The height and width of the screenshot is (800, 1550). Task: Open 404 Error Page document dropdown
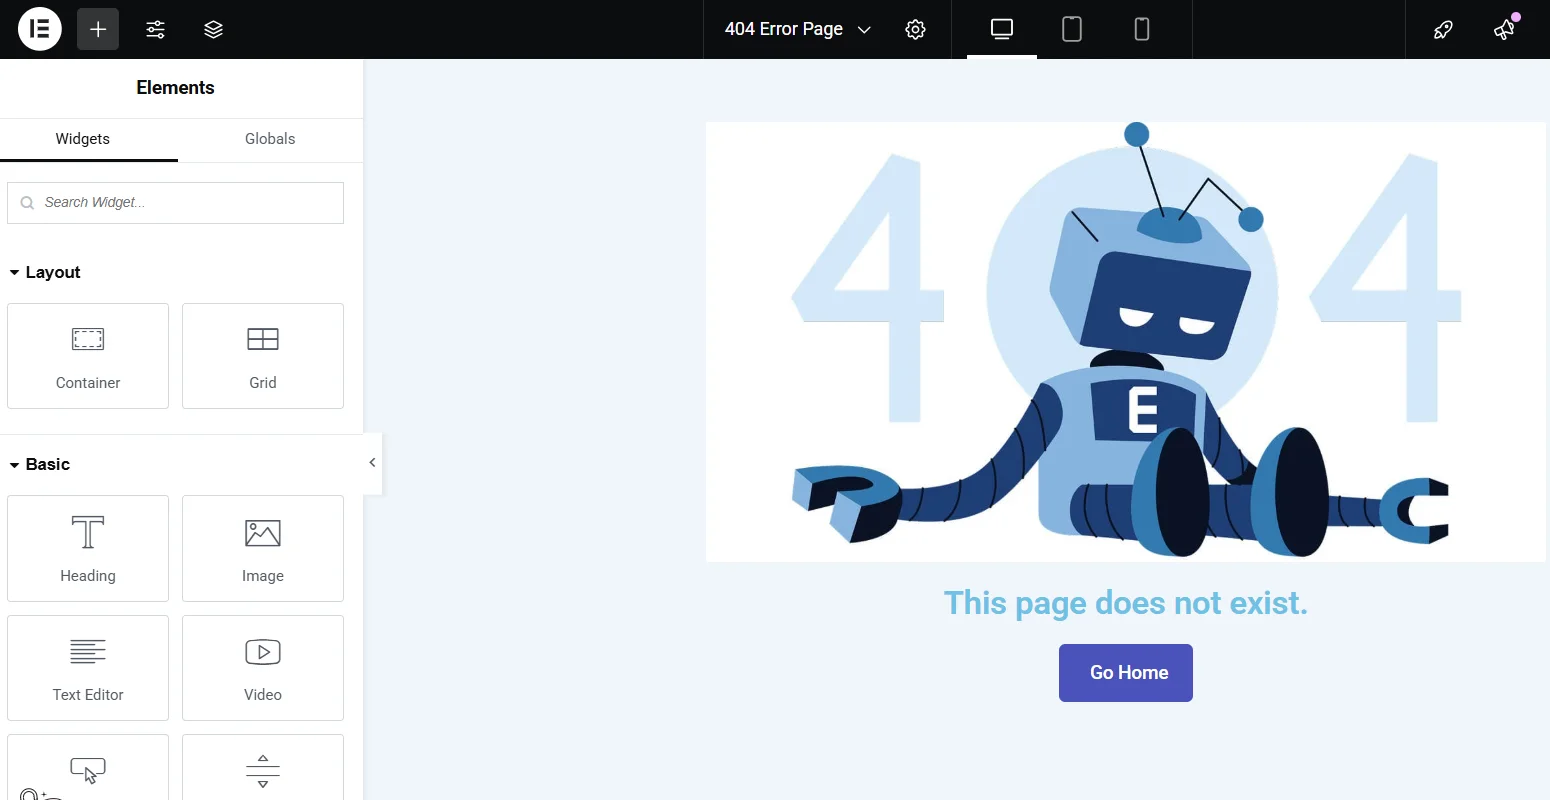(798, 29)
